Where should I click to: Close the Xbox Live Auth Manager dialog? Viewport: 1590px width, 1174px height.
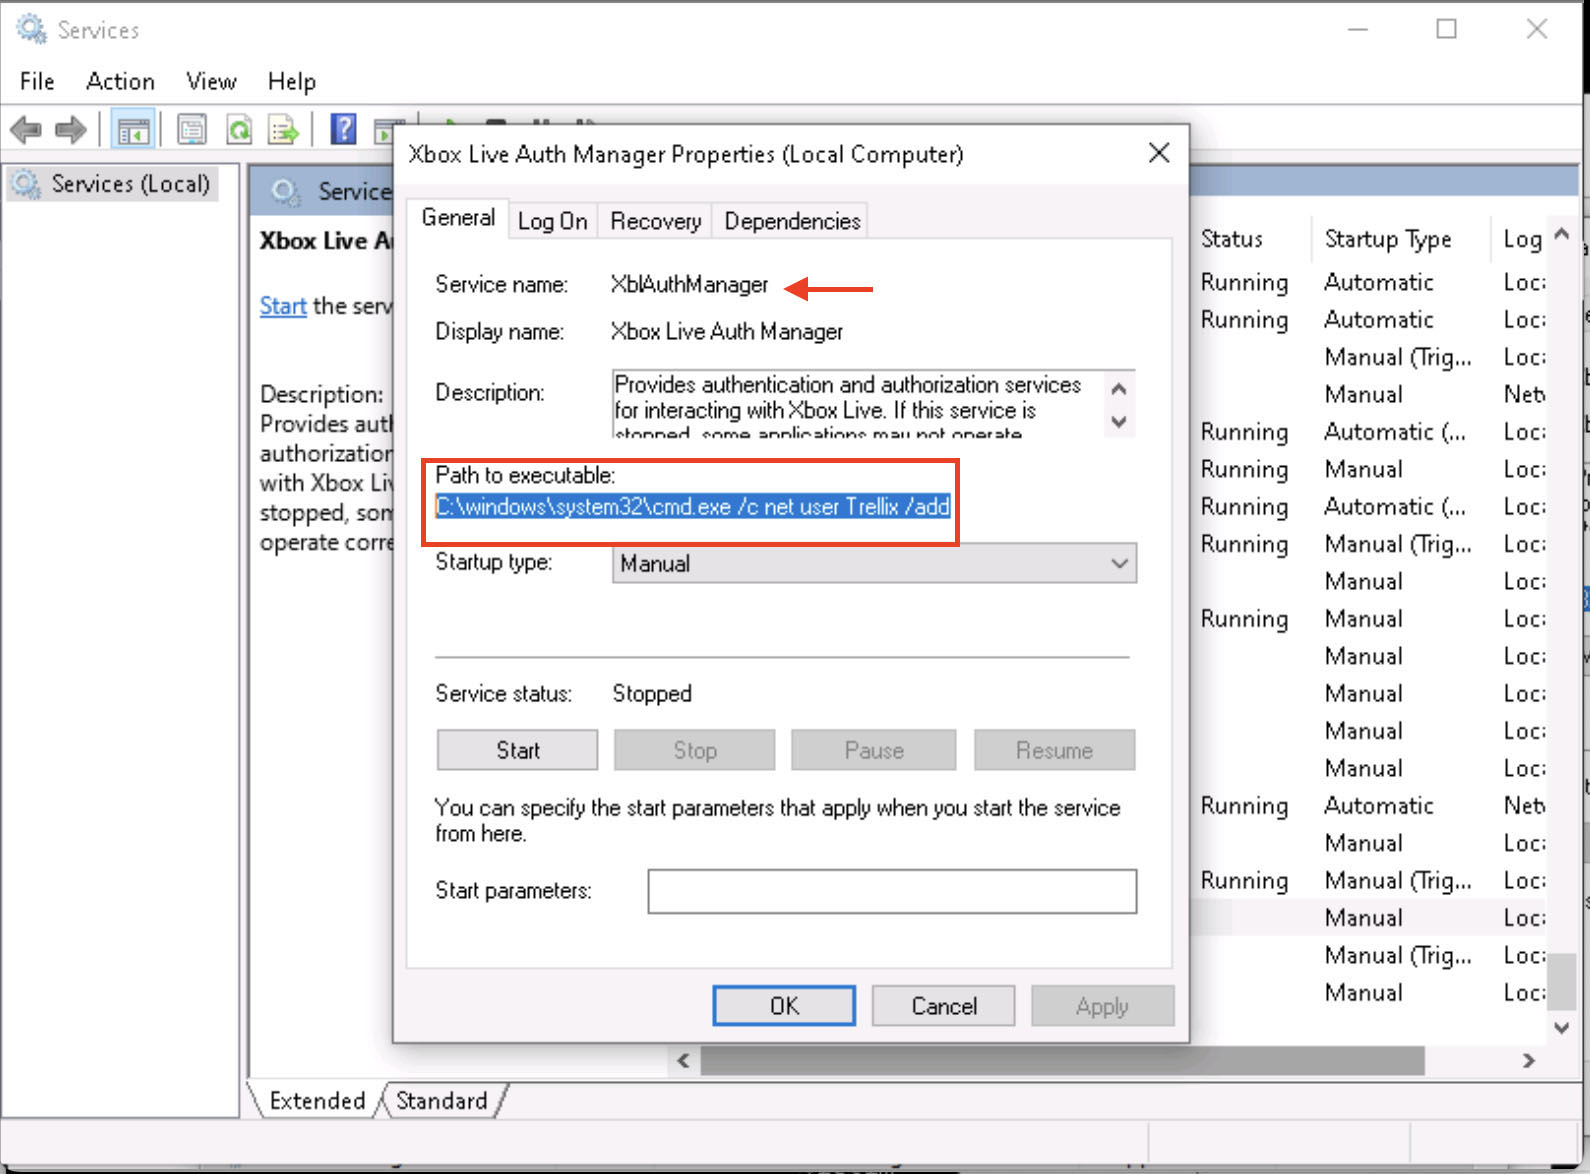1158,153
